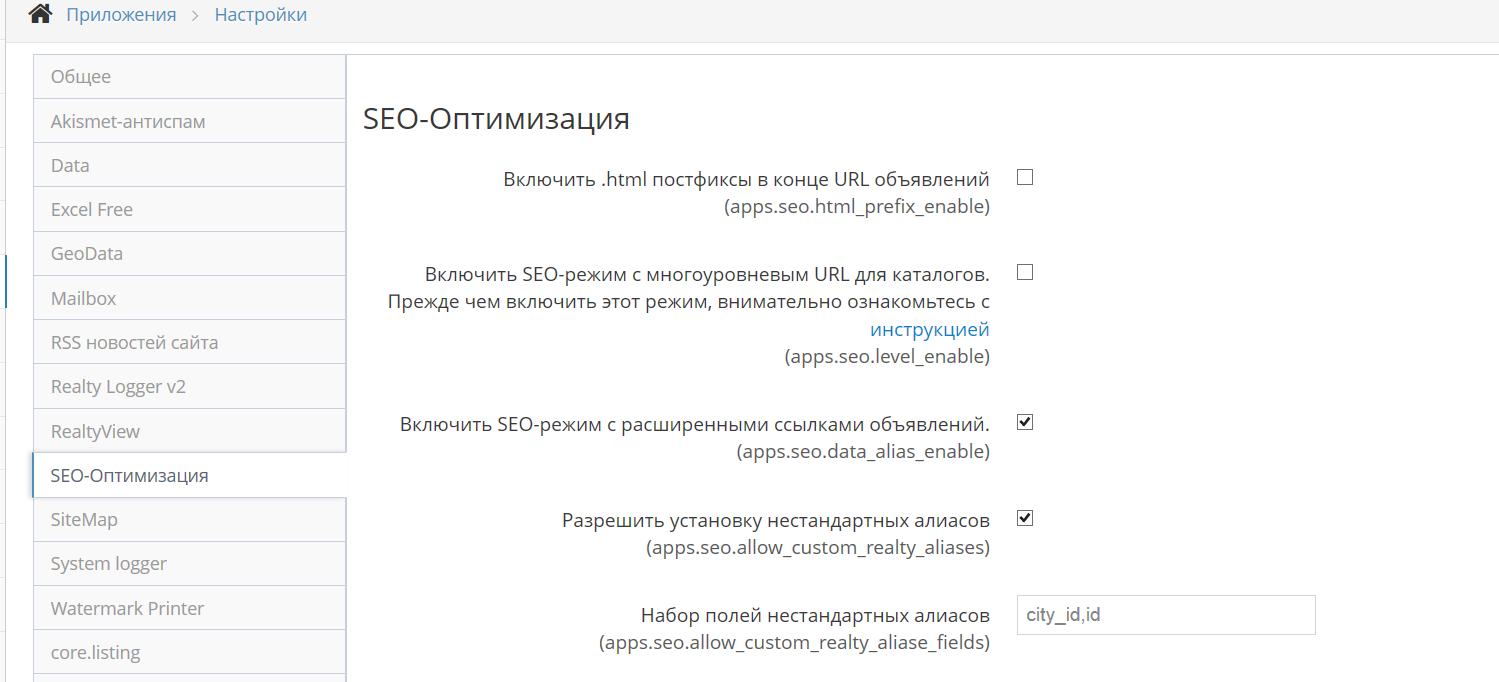Open the Akismet-антиспам tab
Screen dimensions: 1499x682
(x=190, y=121)
